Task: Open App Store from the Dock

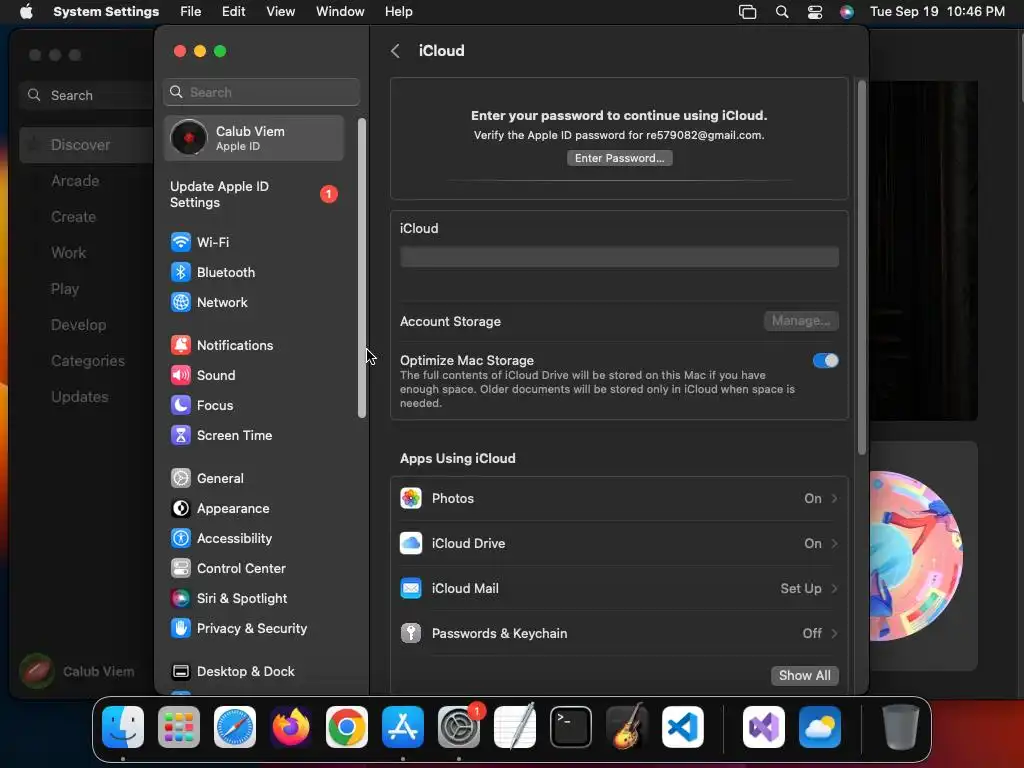Action: coord(403,727)
